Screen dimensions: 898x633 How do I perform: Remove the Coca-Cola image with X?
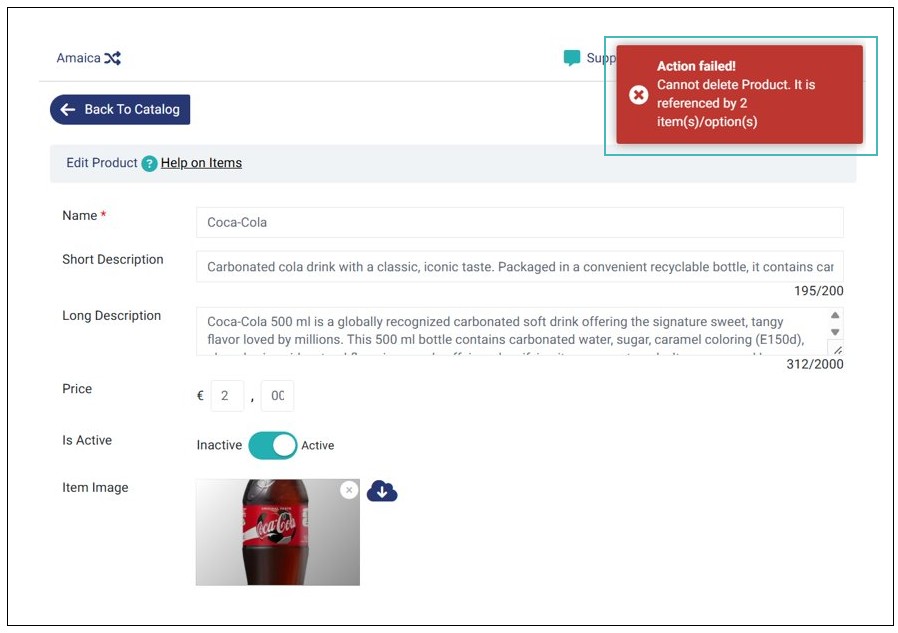coord(349,490)
